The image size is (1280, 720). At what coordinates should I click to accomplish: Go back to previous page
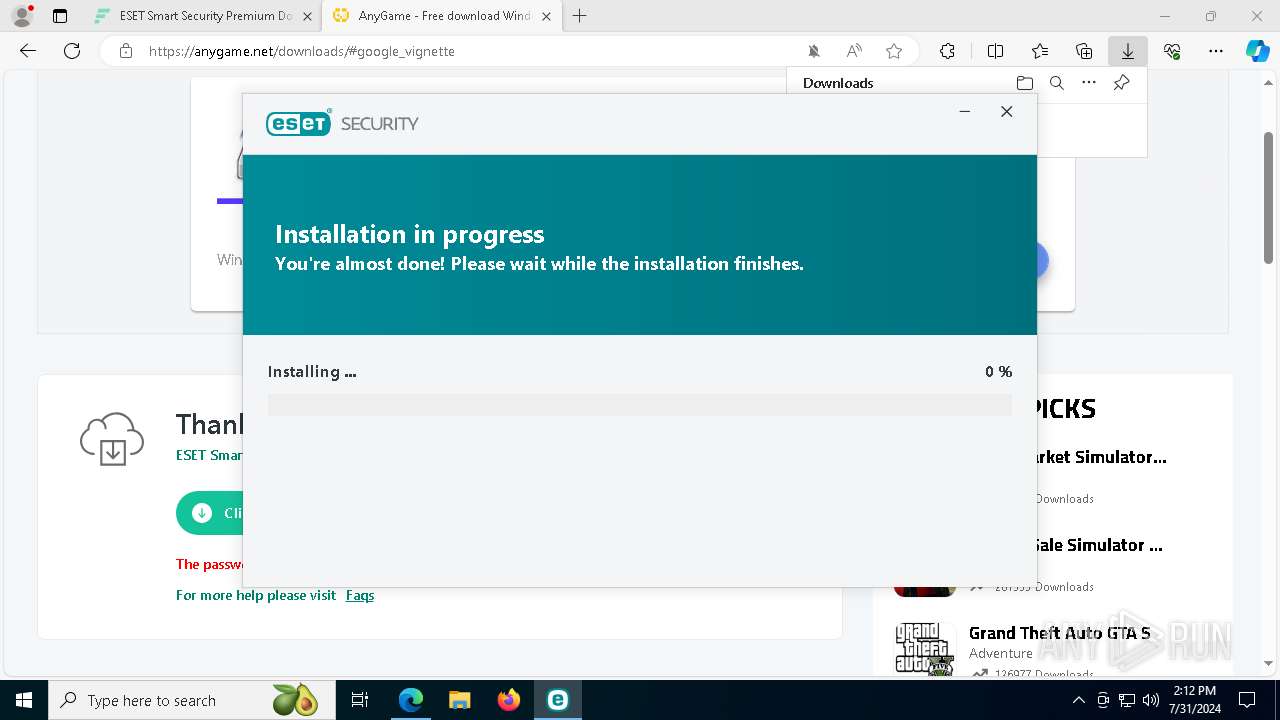point(28,51)
